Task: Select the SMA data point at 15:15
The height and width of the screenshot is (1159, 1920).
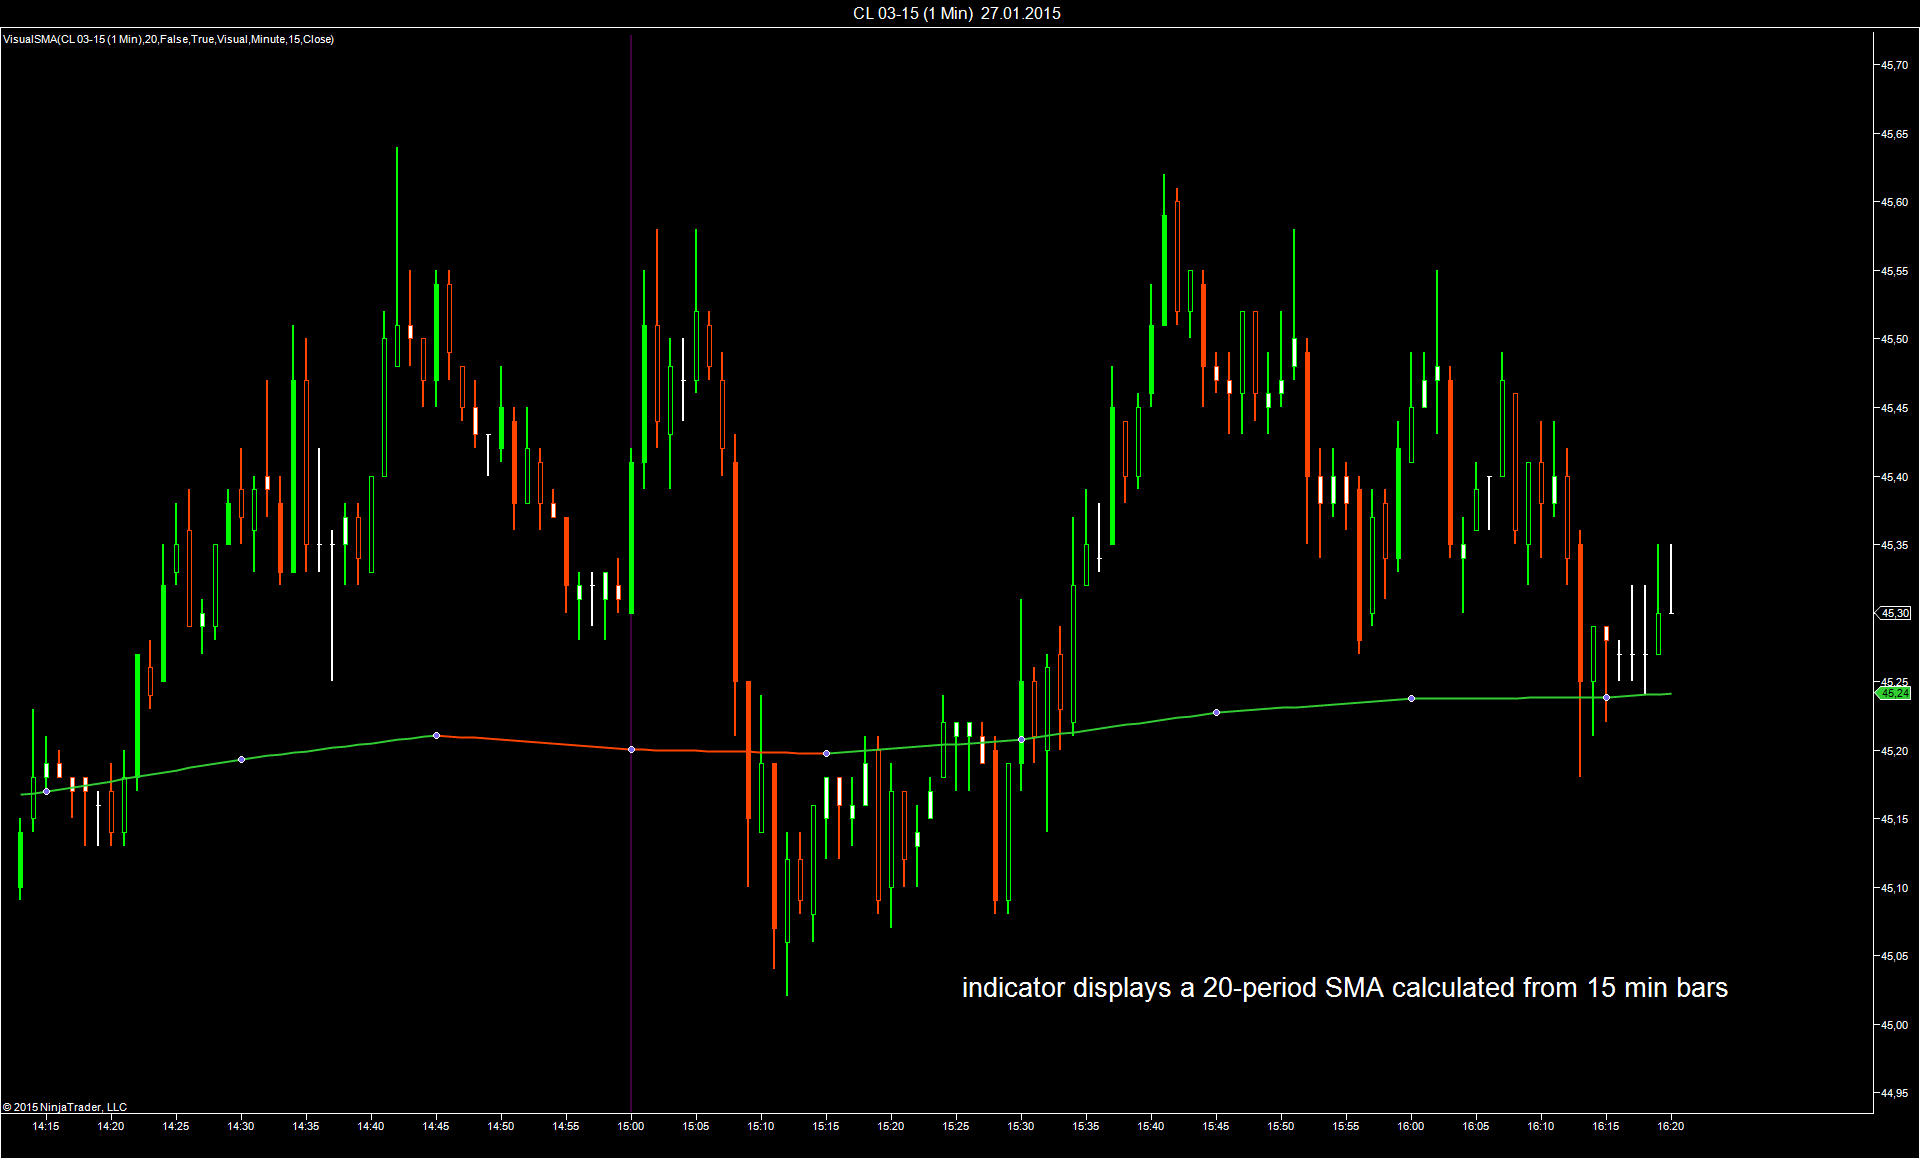Action: (826, 753)
